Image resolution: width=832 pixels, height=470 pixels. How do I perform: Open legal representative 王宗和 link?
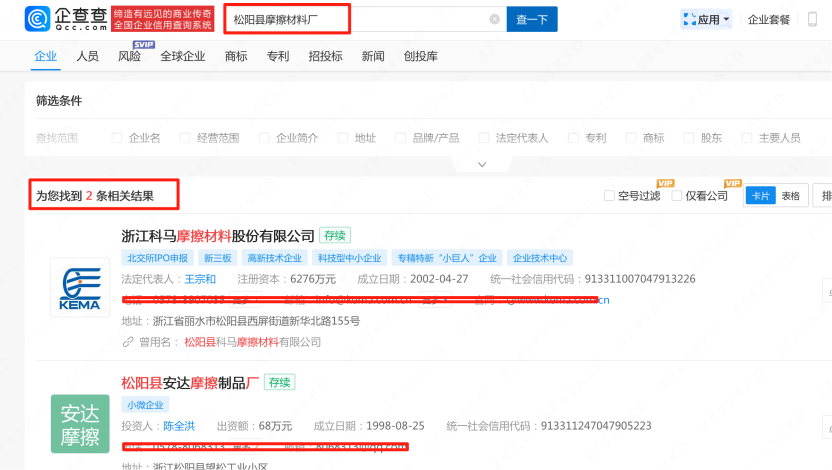[x=200, y=279]
